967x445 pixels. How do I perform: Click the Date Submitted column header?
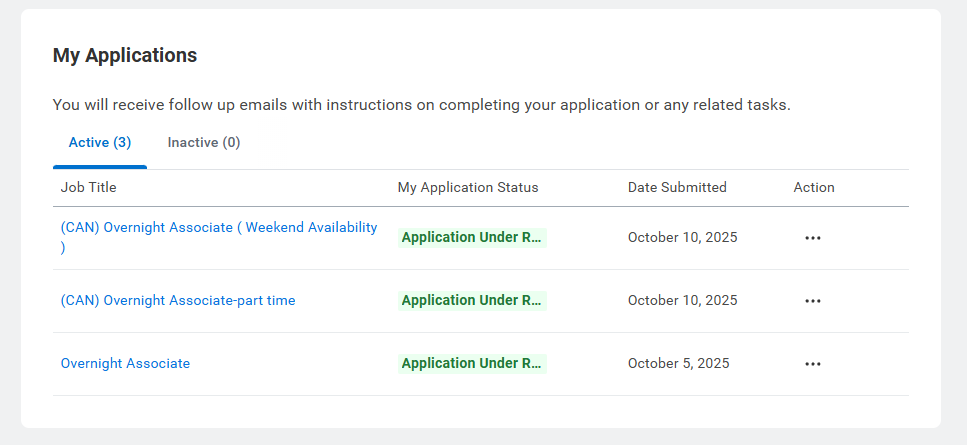[x=677, y=187]
